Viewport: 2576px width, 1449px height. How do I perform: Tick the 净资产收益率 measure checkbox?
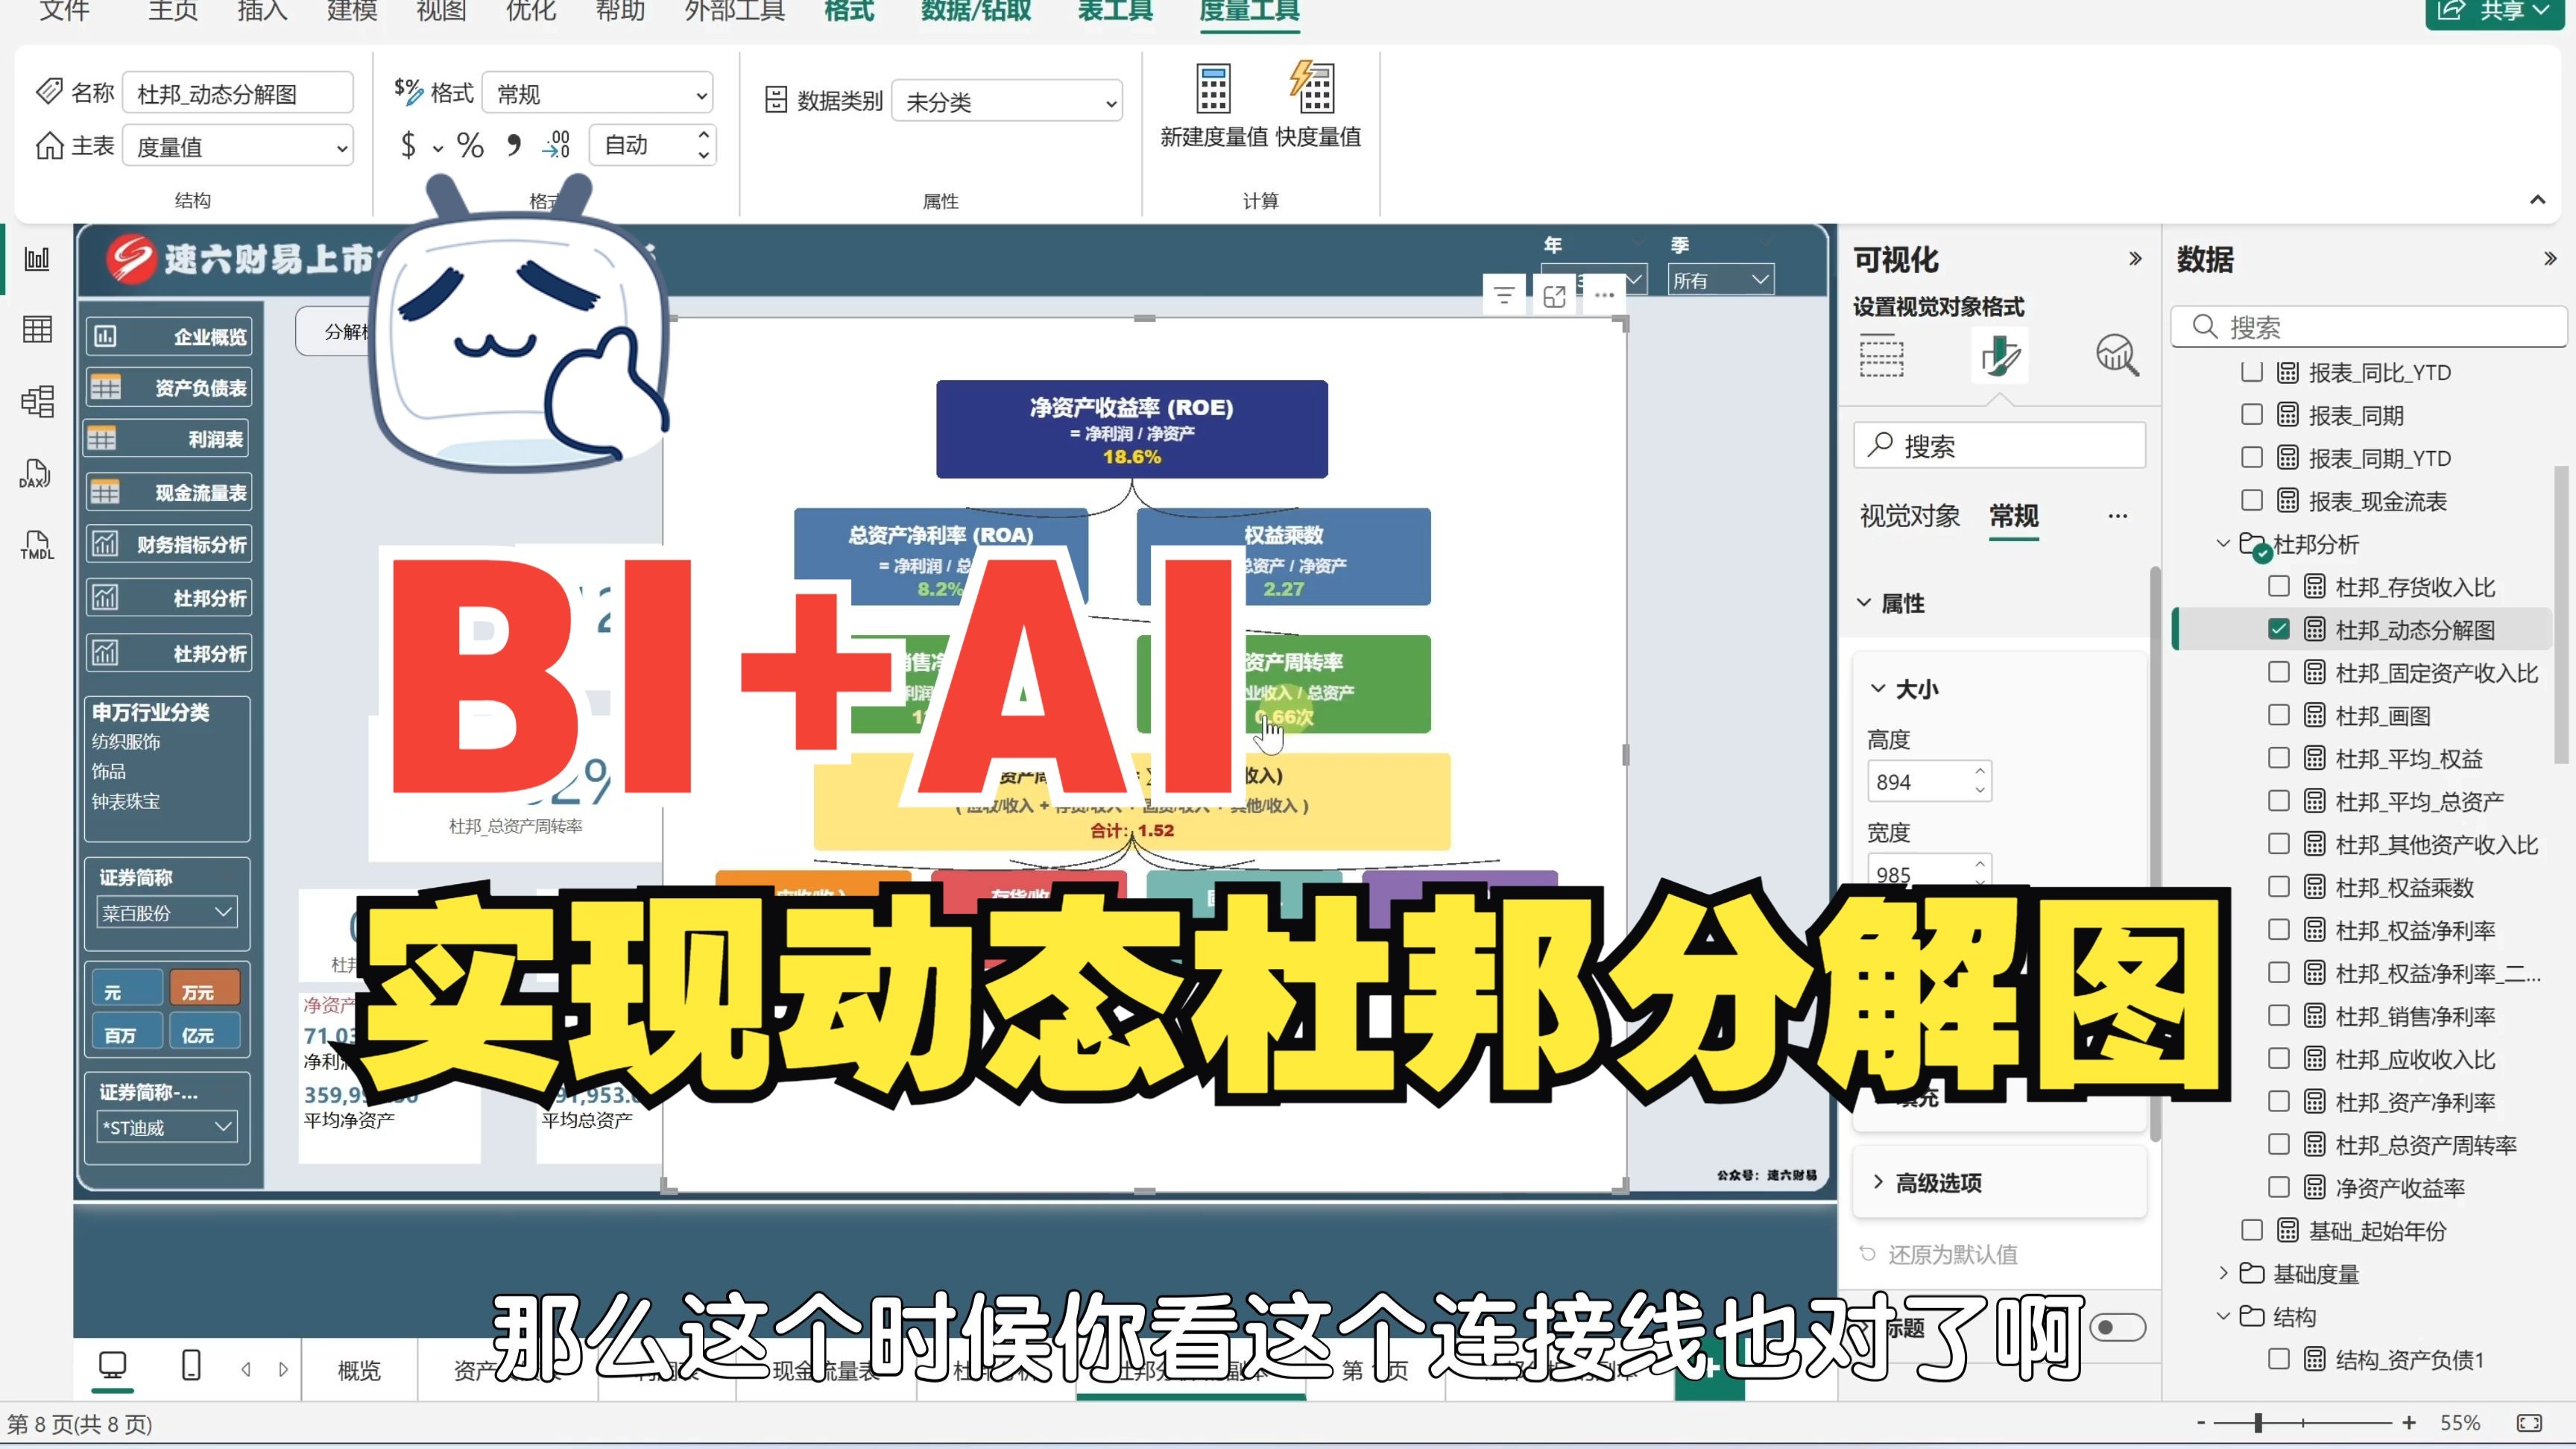tap(2279, 1187)
